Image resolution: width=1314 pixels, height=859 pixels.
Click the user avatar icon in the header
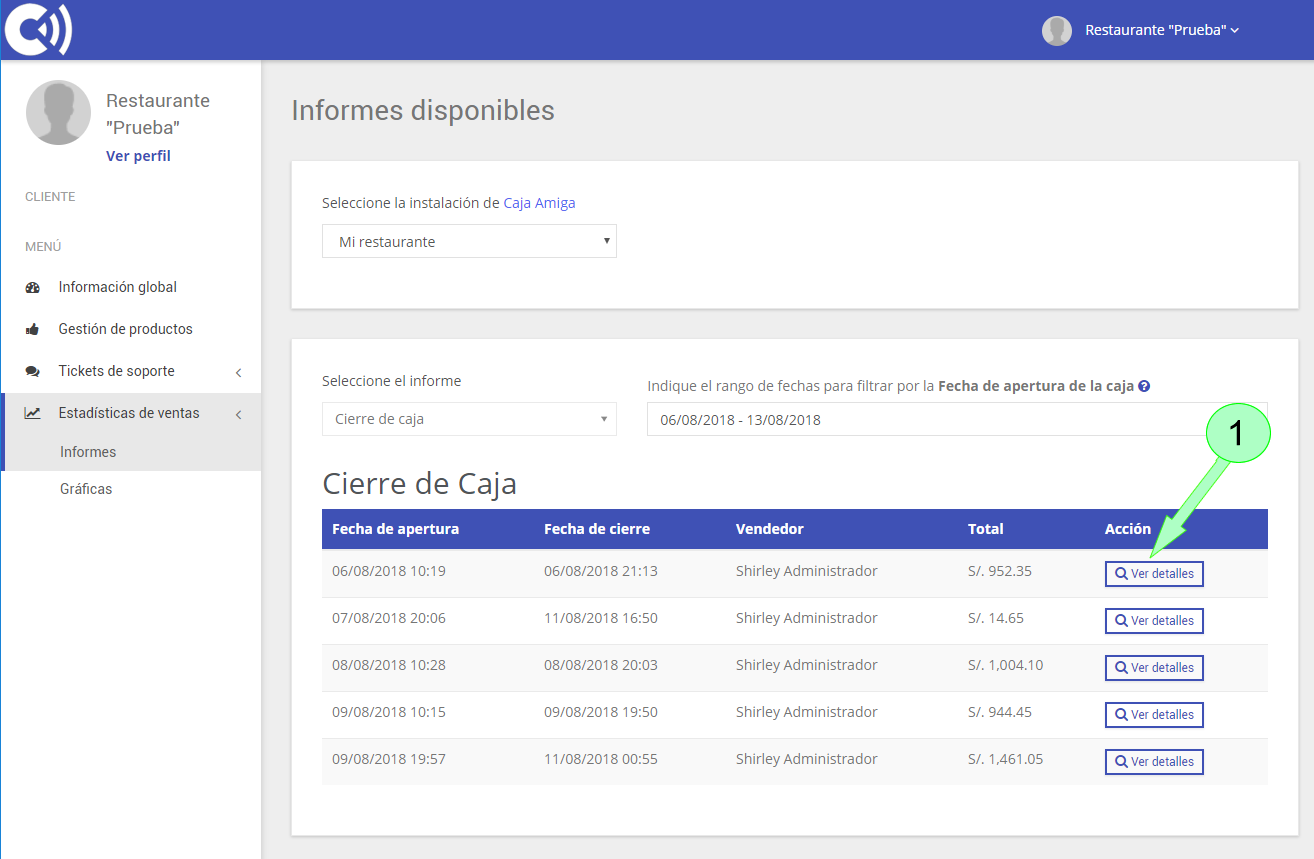pyautogui.click(x=1057, y=30)
